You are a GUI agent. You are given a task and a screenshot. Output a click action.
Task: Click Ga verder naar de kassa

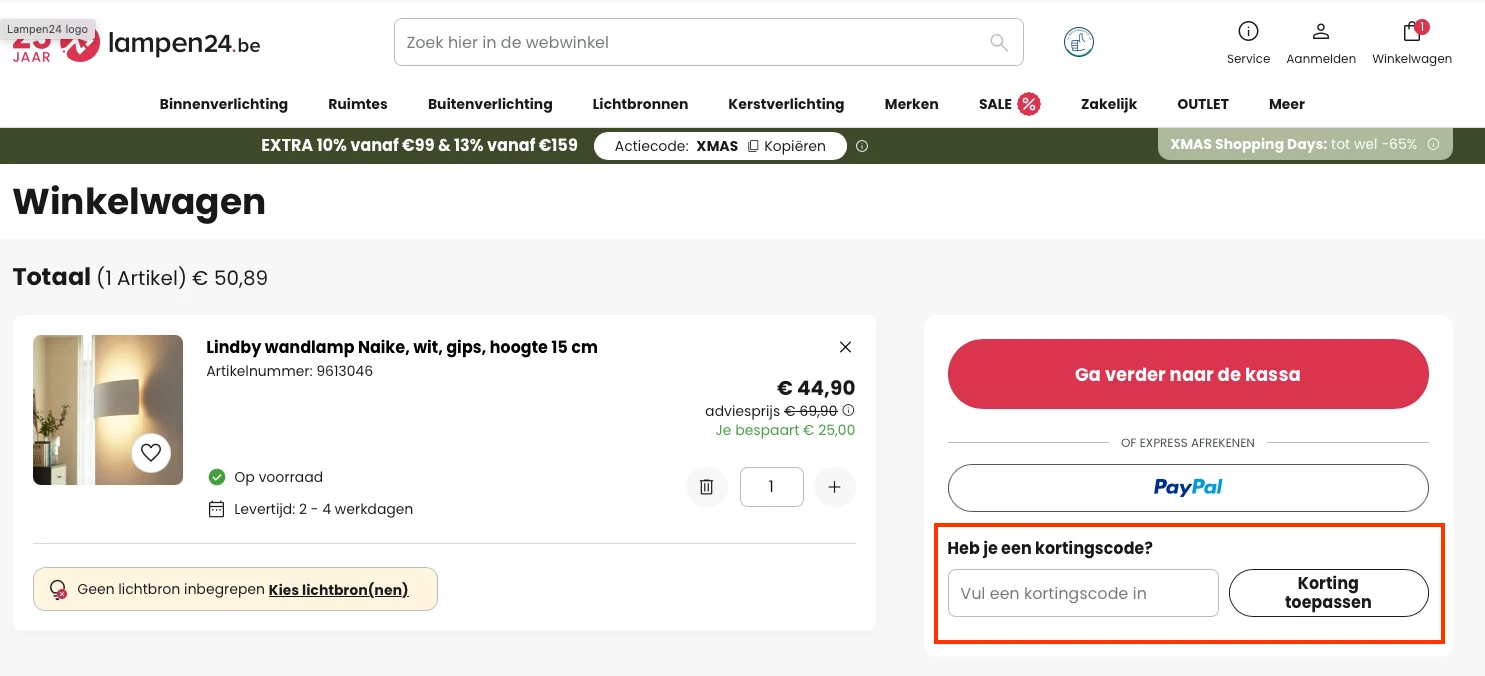[1188, 374]
